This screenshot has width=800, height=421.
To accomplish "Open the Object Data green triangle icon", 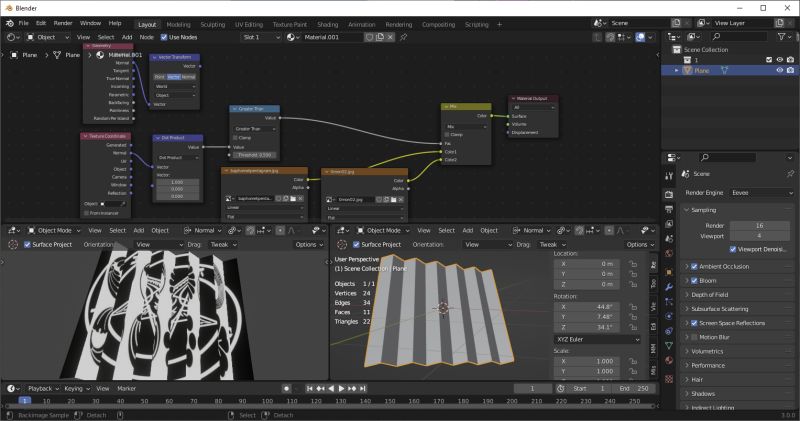I will pos(669,346).
